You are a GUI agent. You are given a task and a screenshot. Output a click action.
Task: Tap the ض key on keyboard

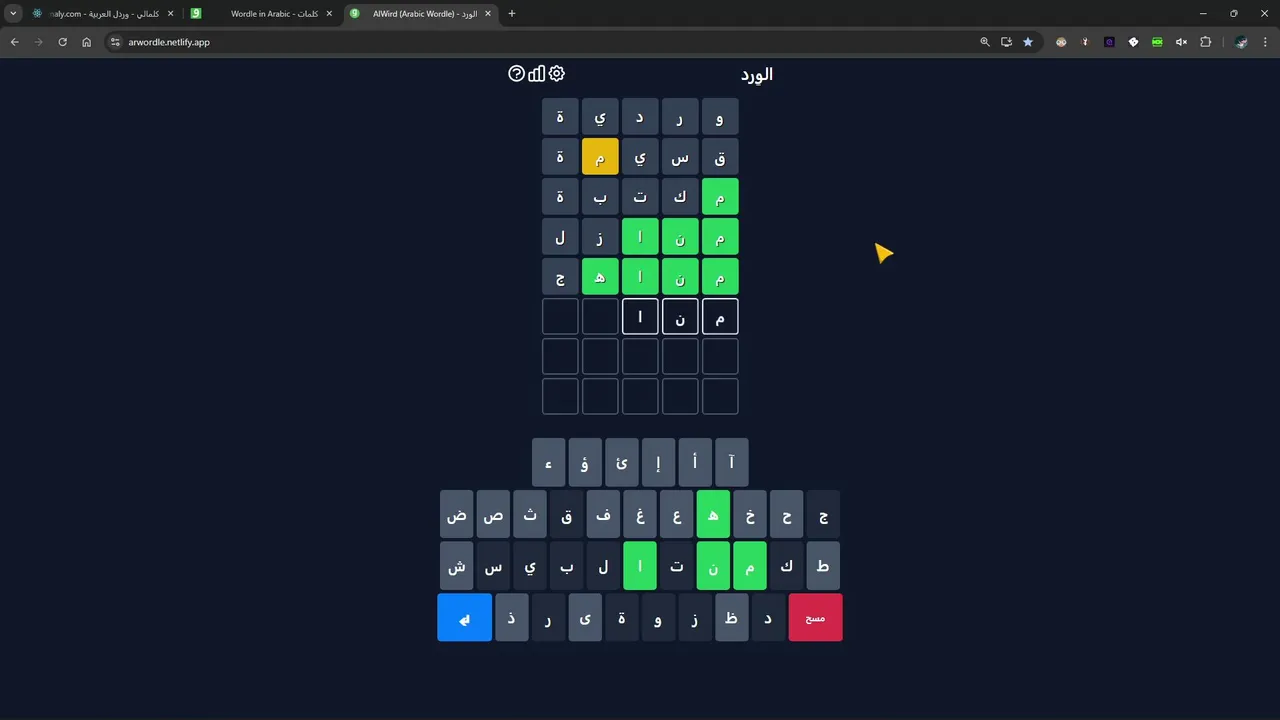point(456,514)
